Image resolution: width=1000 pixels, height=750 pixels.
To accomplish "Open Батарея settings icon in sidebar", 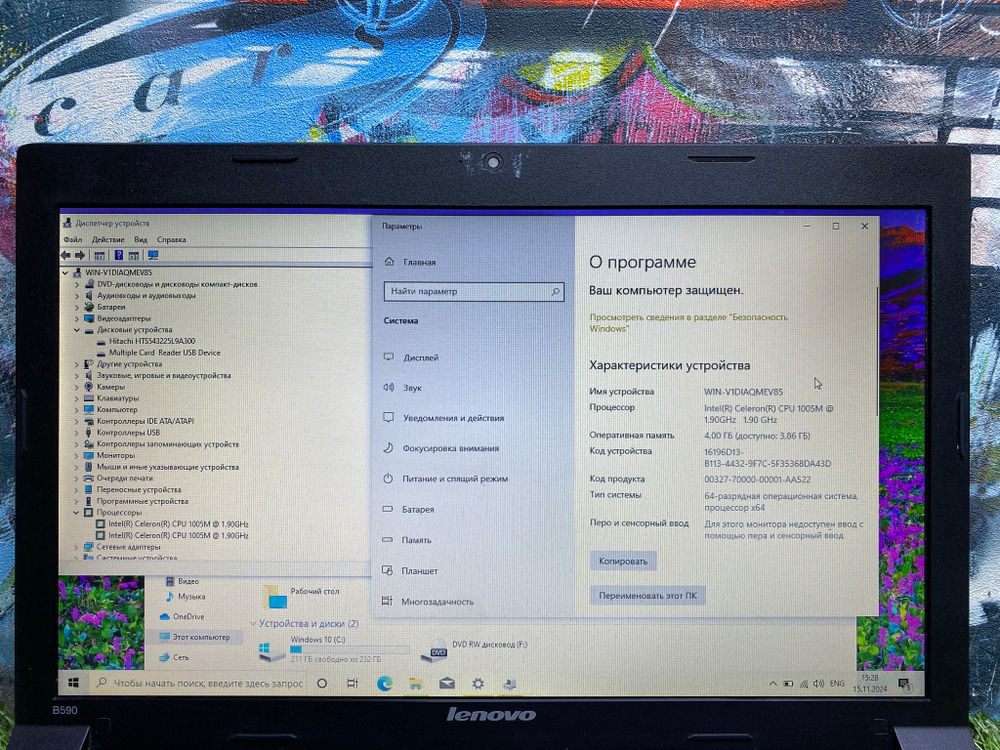I will [x=387, y=509].
